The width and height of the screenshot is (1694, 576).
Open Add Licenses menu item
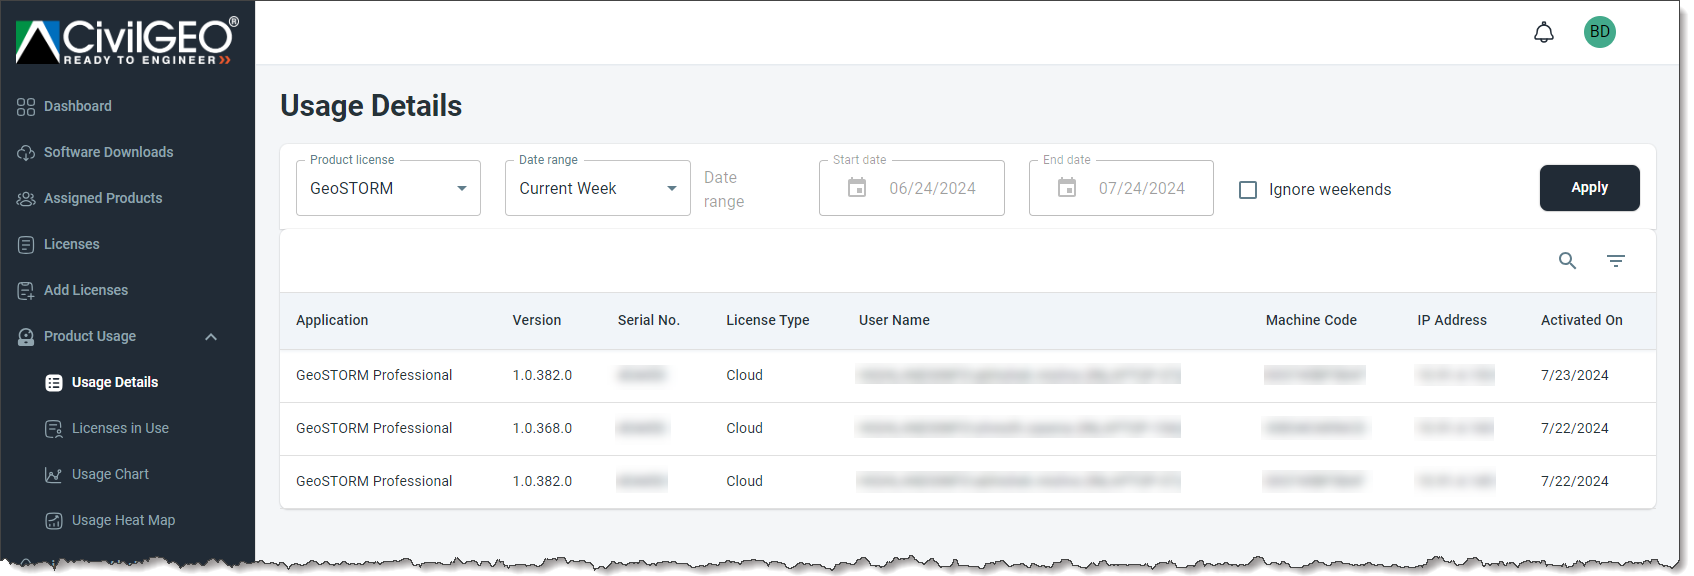click(x=86, y=290)
